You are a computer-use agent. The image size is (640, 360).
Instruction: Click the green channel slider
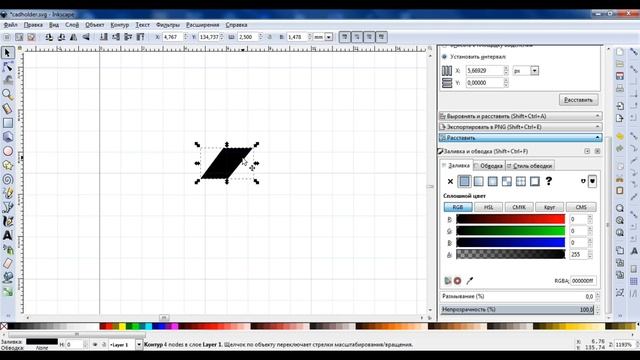(x=511, y=231)
